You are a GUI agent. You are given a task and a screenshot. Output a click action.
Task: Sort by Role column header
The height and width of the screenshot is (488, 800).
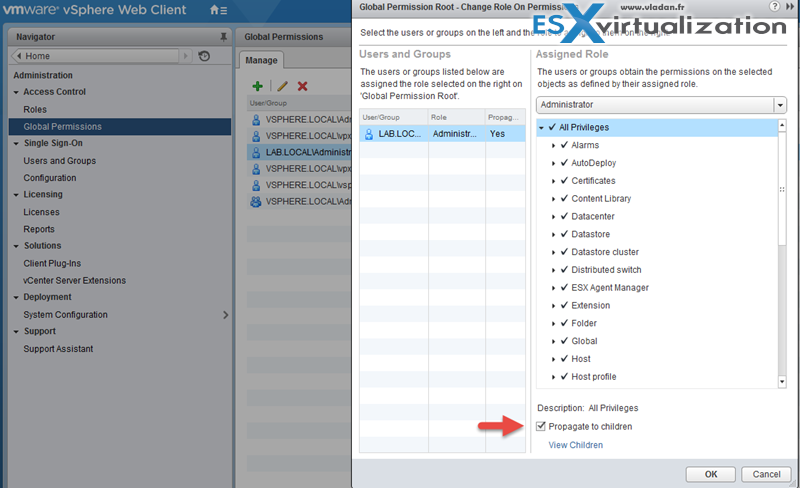coord(457,117)
